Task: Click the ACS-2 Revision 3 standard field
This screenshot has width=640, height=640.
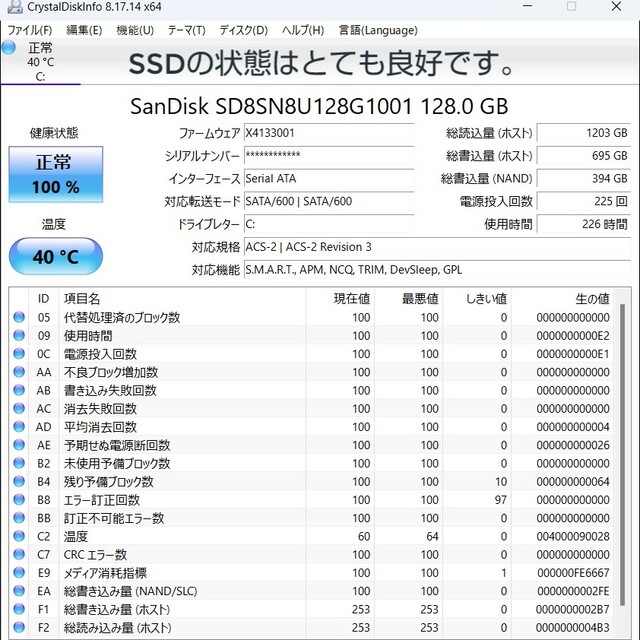Action: (438, 247)
